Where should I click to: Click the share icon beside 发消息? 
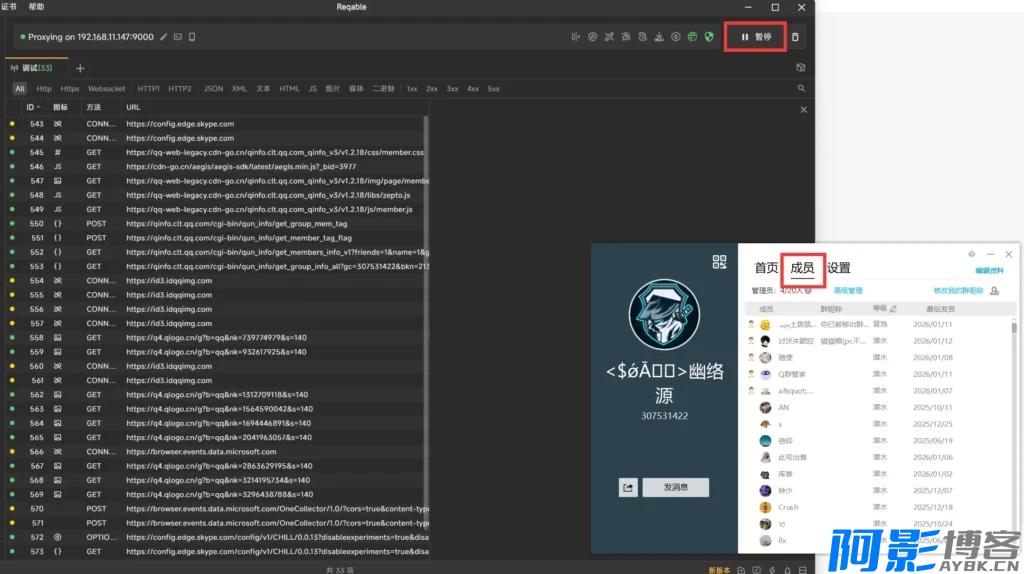tap(628, 487)
